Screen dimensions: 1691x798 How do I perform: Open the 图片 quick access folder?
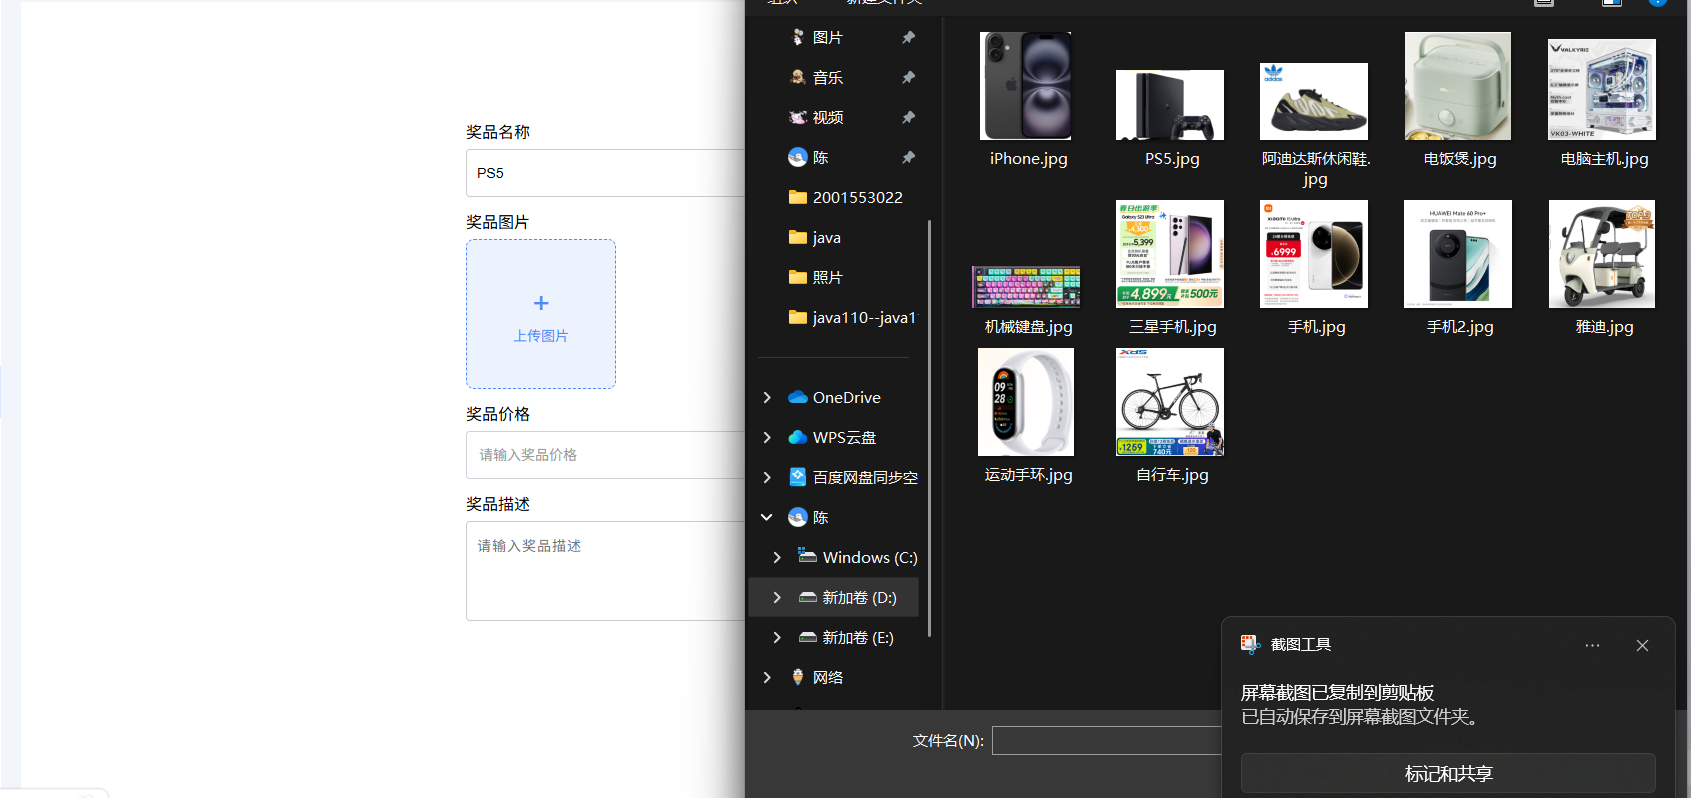tap(827, 37)
